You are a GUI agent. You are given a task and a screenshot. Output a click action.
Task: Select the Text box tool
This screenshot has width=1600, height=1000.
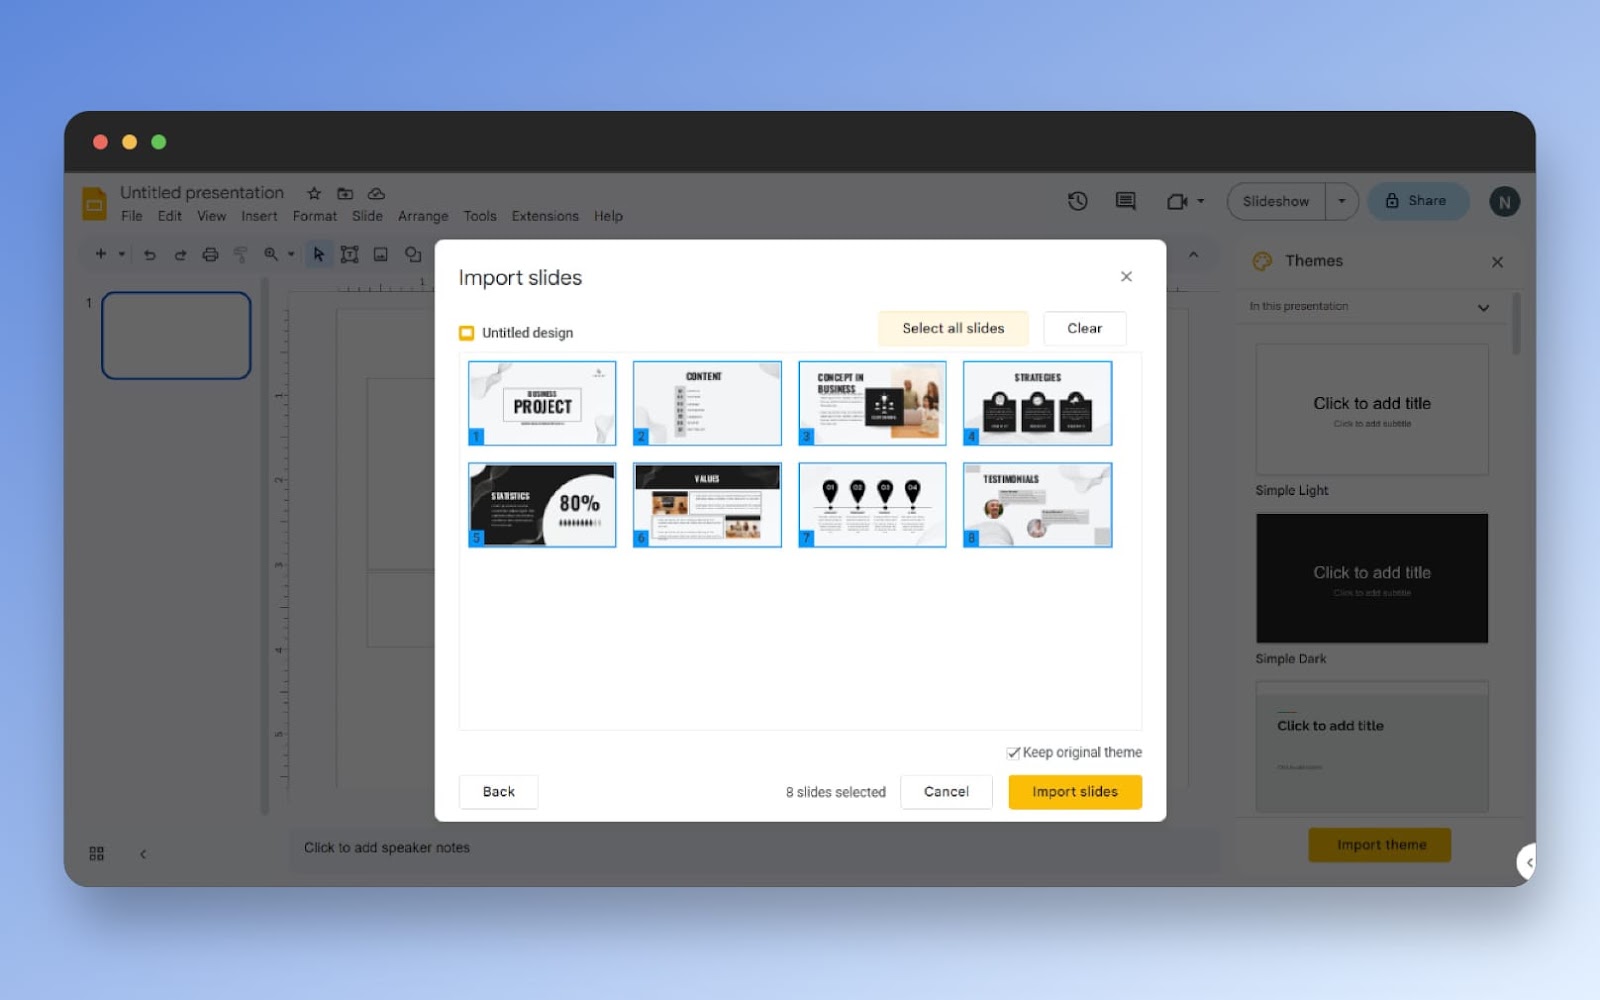[350, 254]
